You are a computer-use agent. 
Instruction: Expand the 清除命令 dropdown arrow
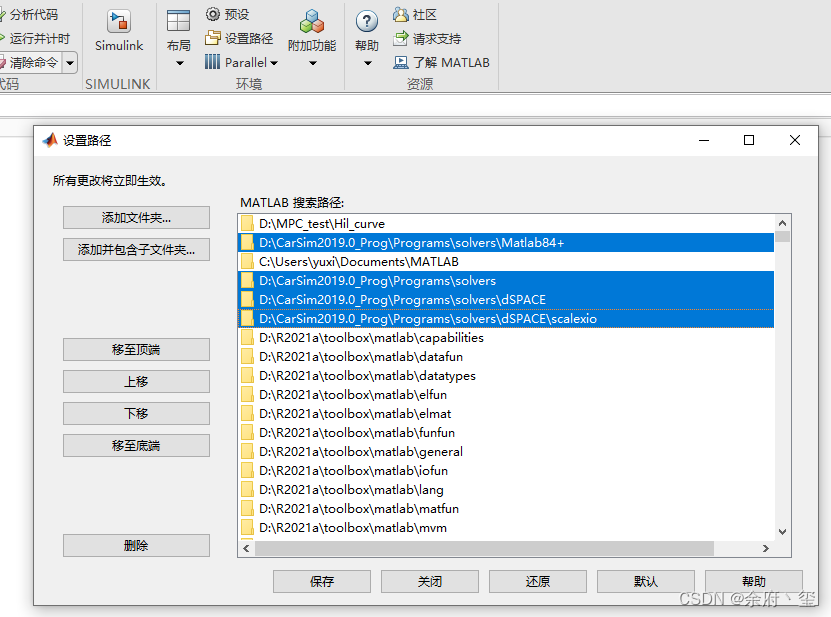tap(69, 62)
